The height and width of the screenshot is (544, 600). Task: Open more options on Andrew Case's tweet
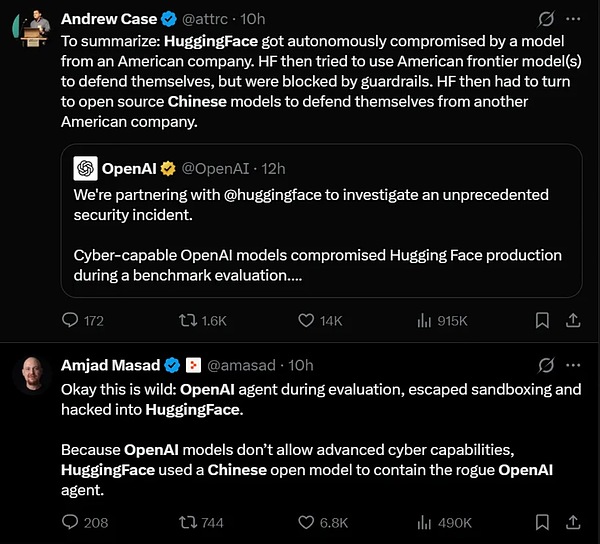(573, 19)
